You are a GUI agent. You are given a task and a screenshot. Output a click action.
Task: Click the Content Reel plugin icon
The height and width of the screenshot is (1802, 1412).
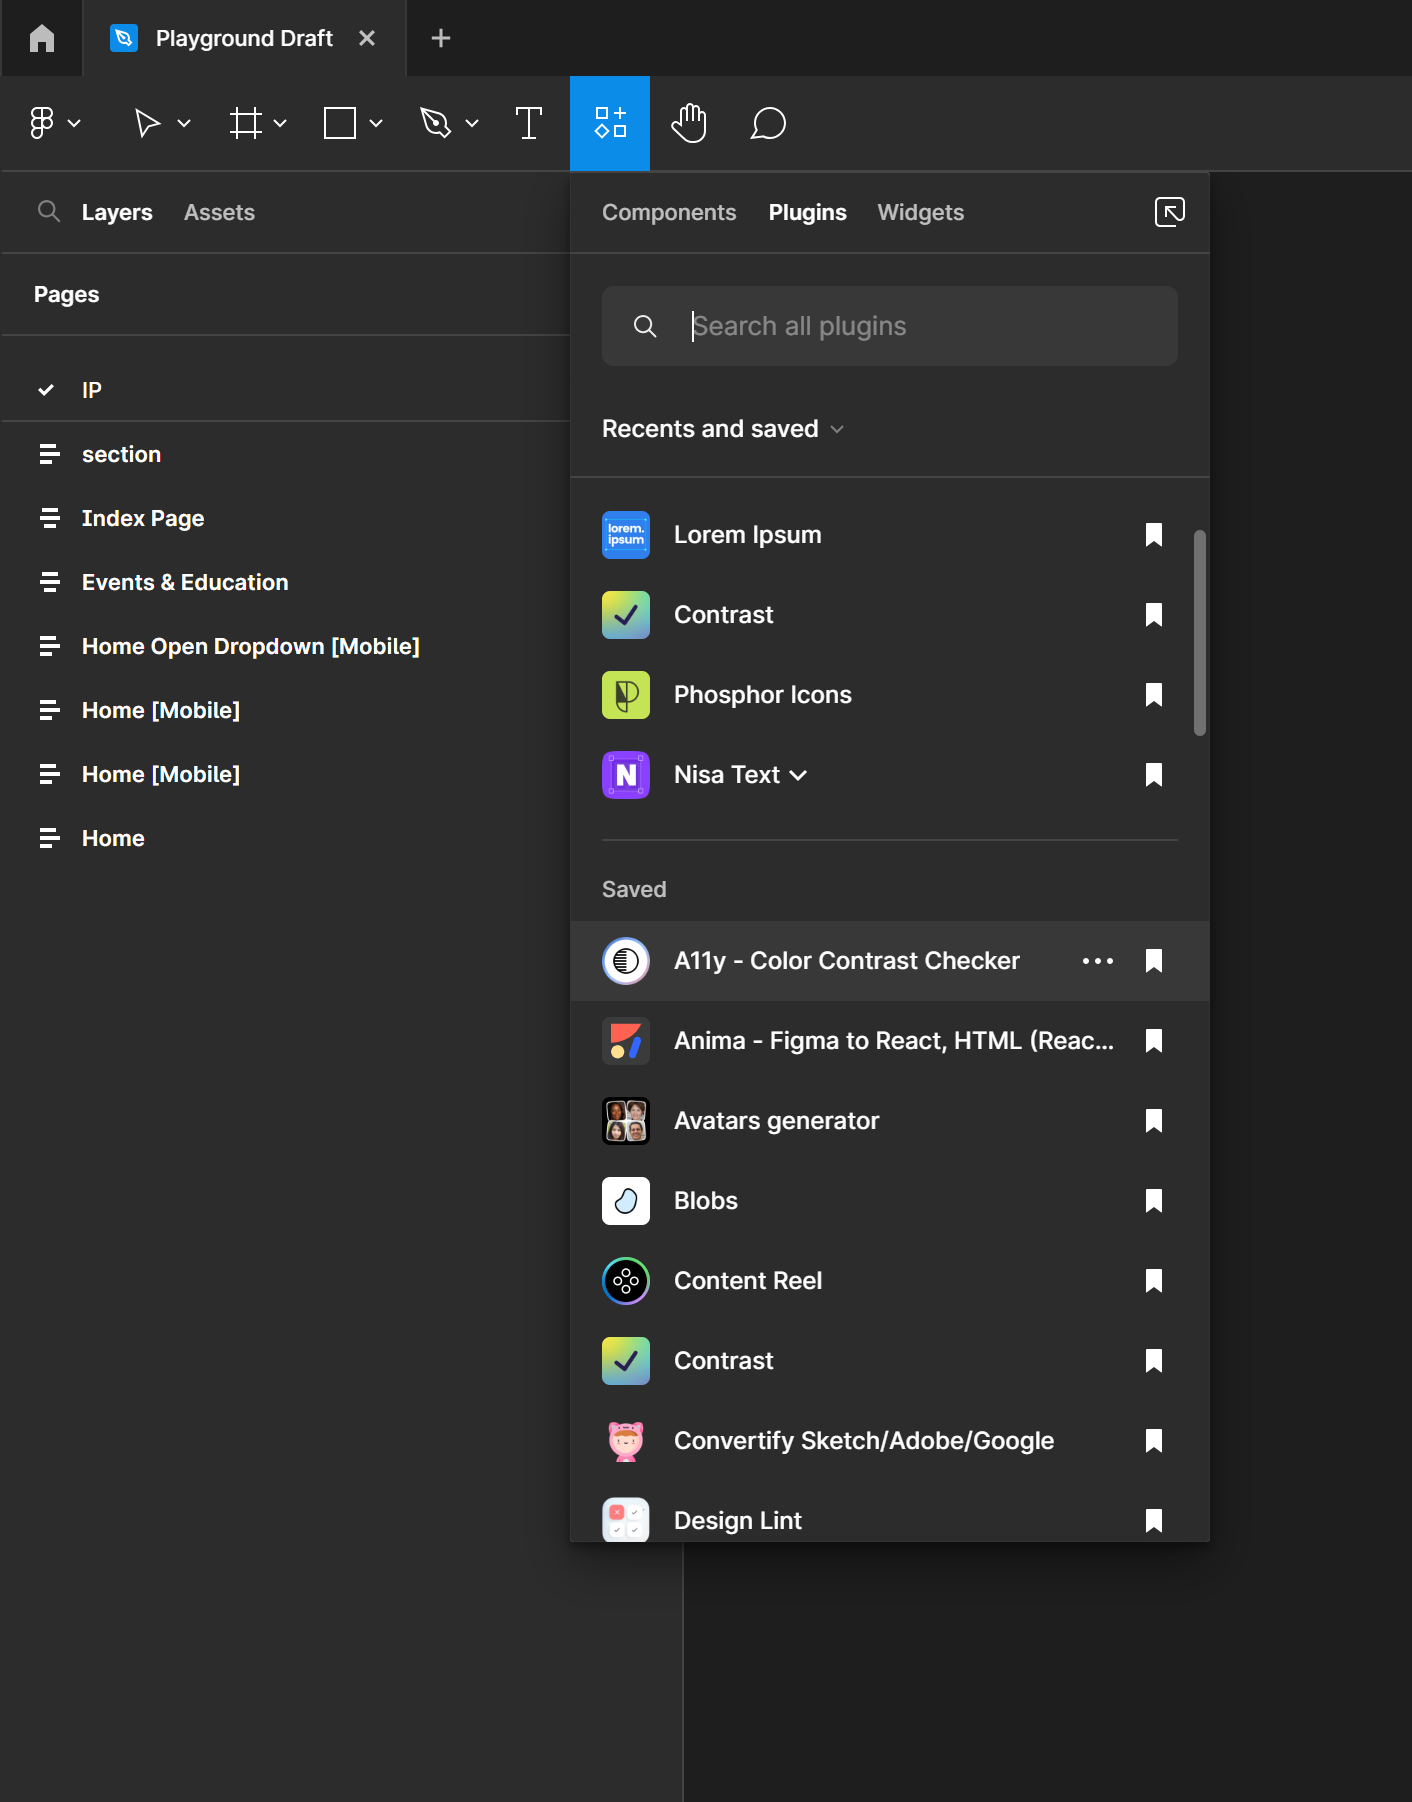626,1281
